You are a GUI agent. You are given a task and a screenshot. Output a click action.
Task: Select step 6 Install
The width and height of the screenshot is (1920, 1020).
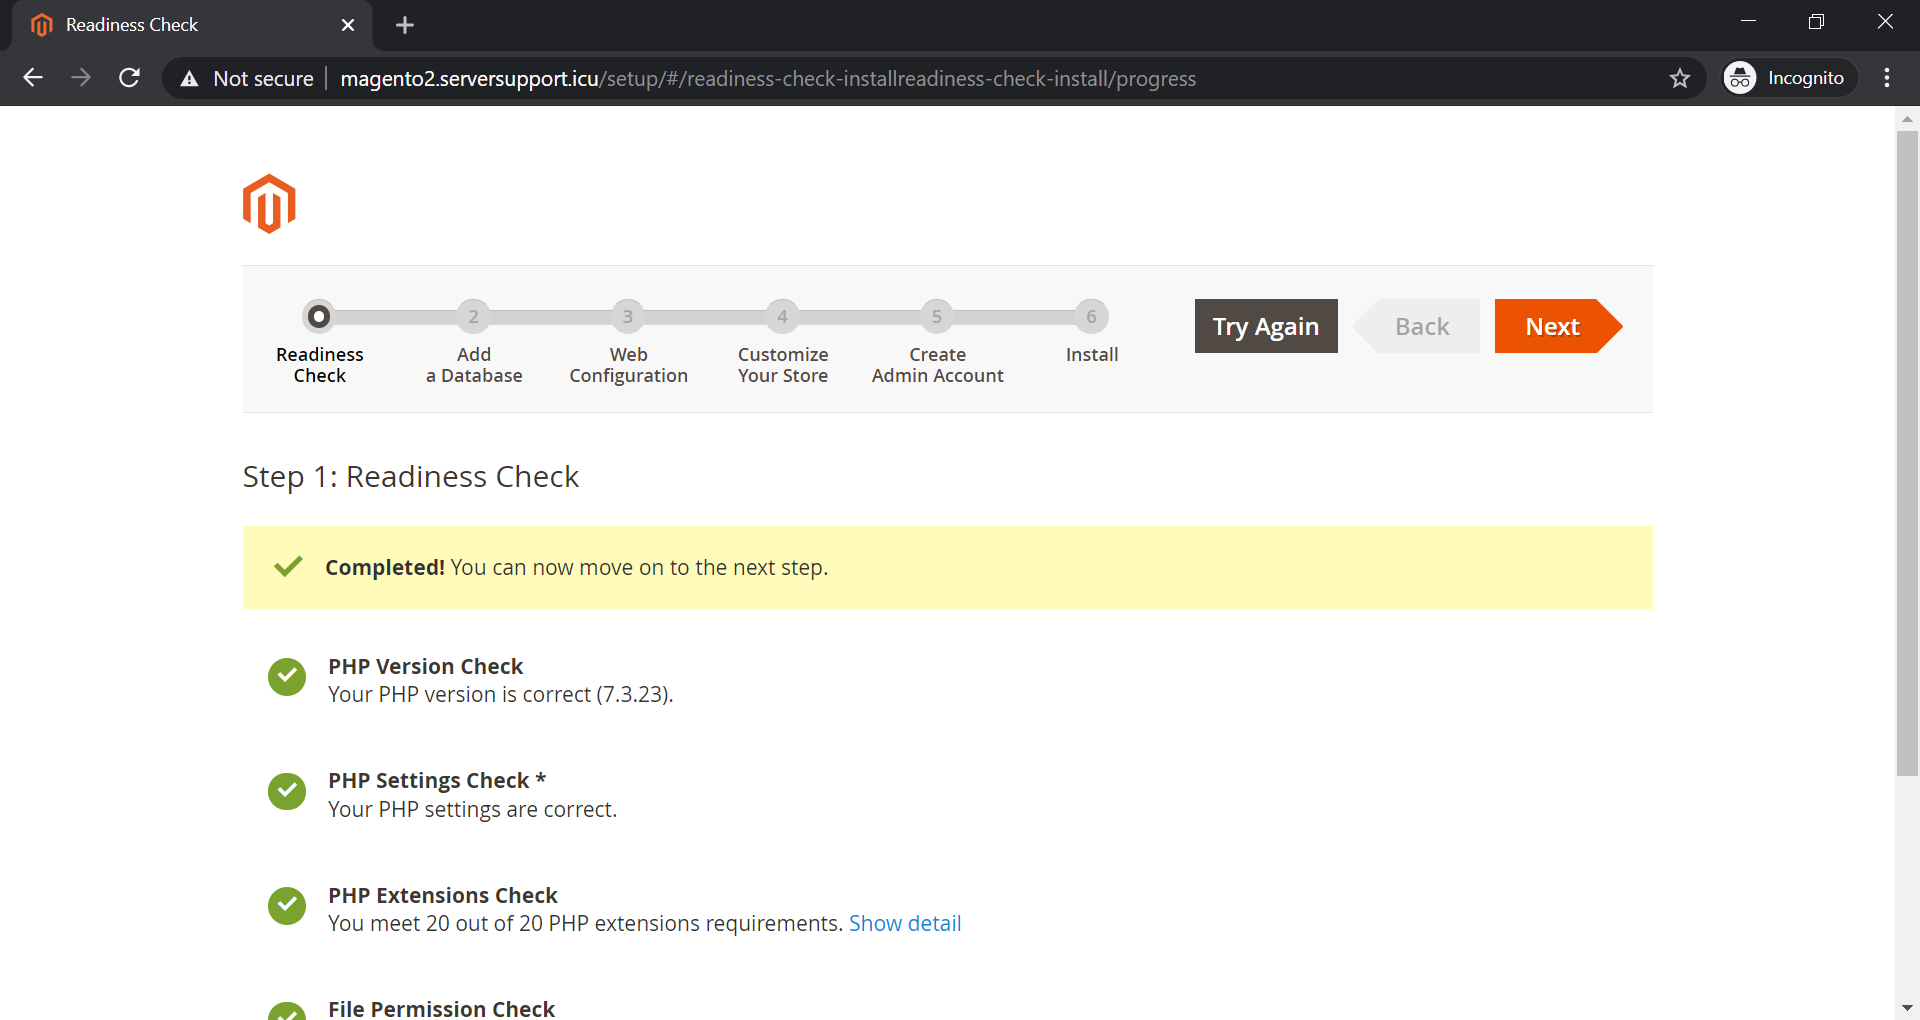1091,317
